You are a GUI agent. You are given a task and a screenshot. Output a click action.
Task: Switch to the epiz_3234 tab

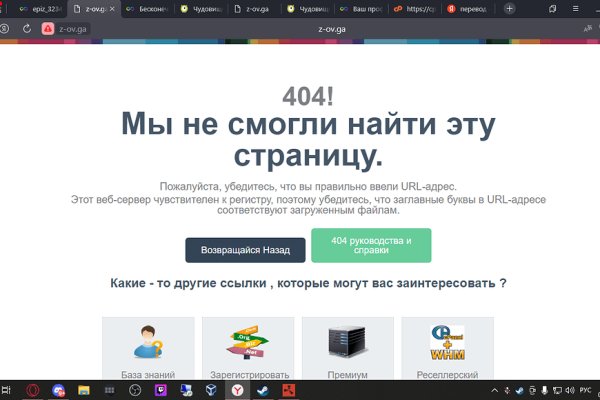pyautogui.click(x=39, y=9)
